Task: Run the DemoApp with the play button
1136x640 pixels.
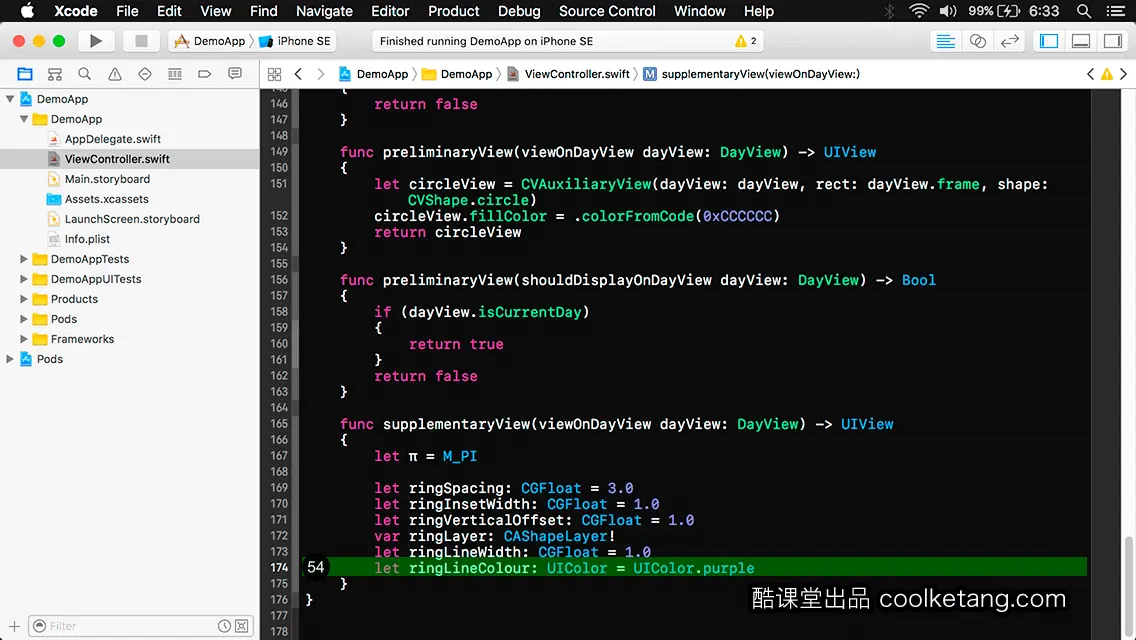Action: click(x=95, y=41)
